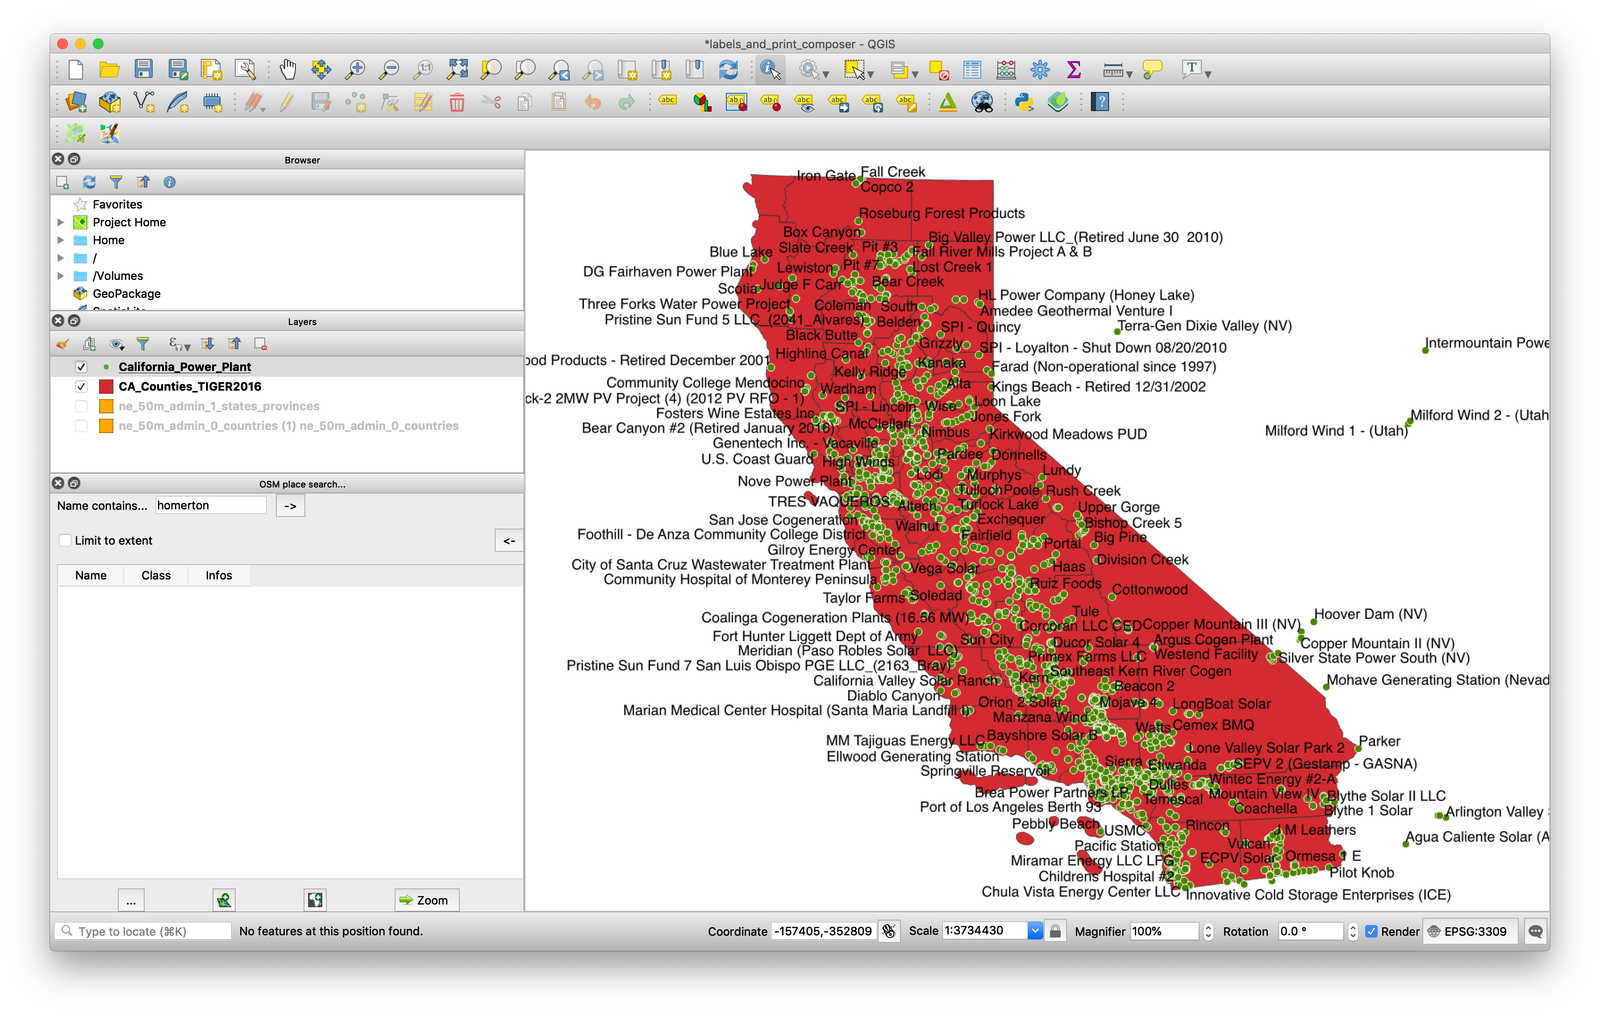
Task: Filter the Browser panel with funnel icon
Action: point(116,182)
